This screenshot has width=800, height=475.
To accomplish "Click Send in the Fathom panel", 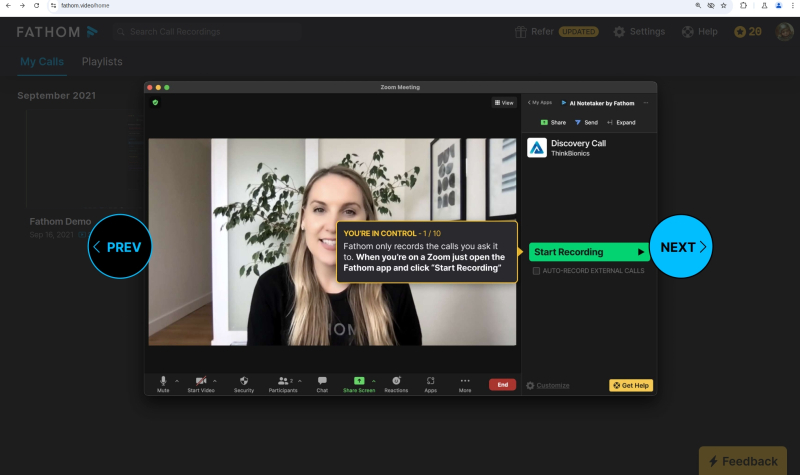I will pos(586,122).
